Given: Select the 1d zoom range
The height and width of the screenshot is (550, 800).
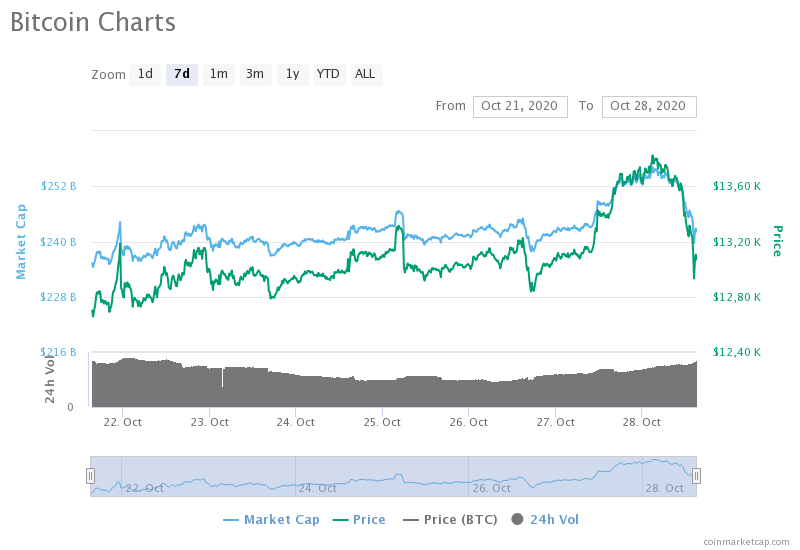Looking at the screenshot, I should (145, 74).
